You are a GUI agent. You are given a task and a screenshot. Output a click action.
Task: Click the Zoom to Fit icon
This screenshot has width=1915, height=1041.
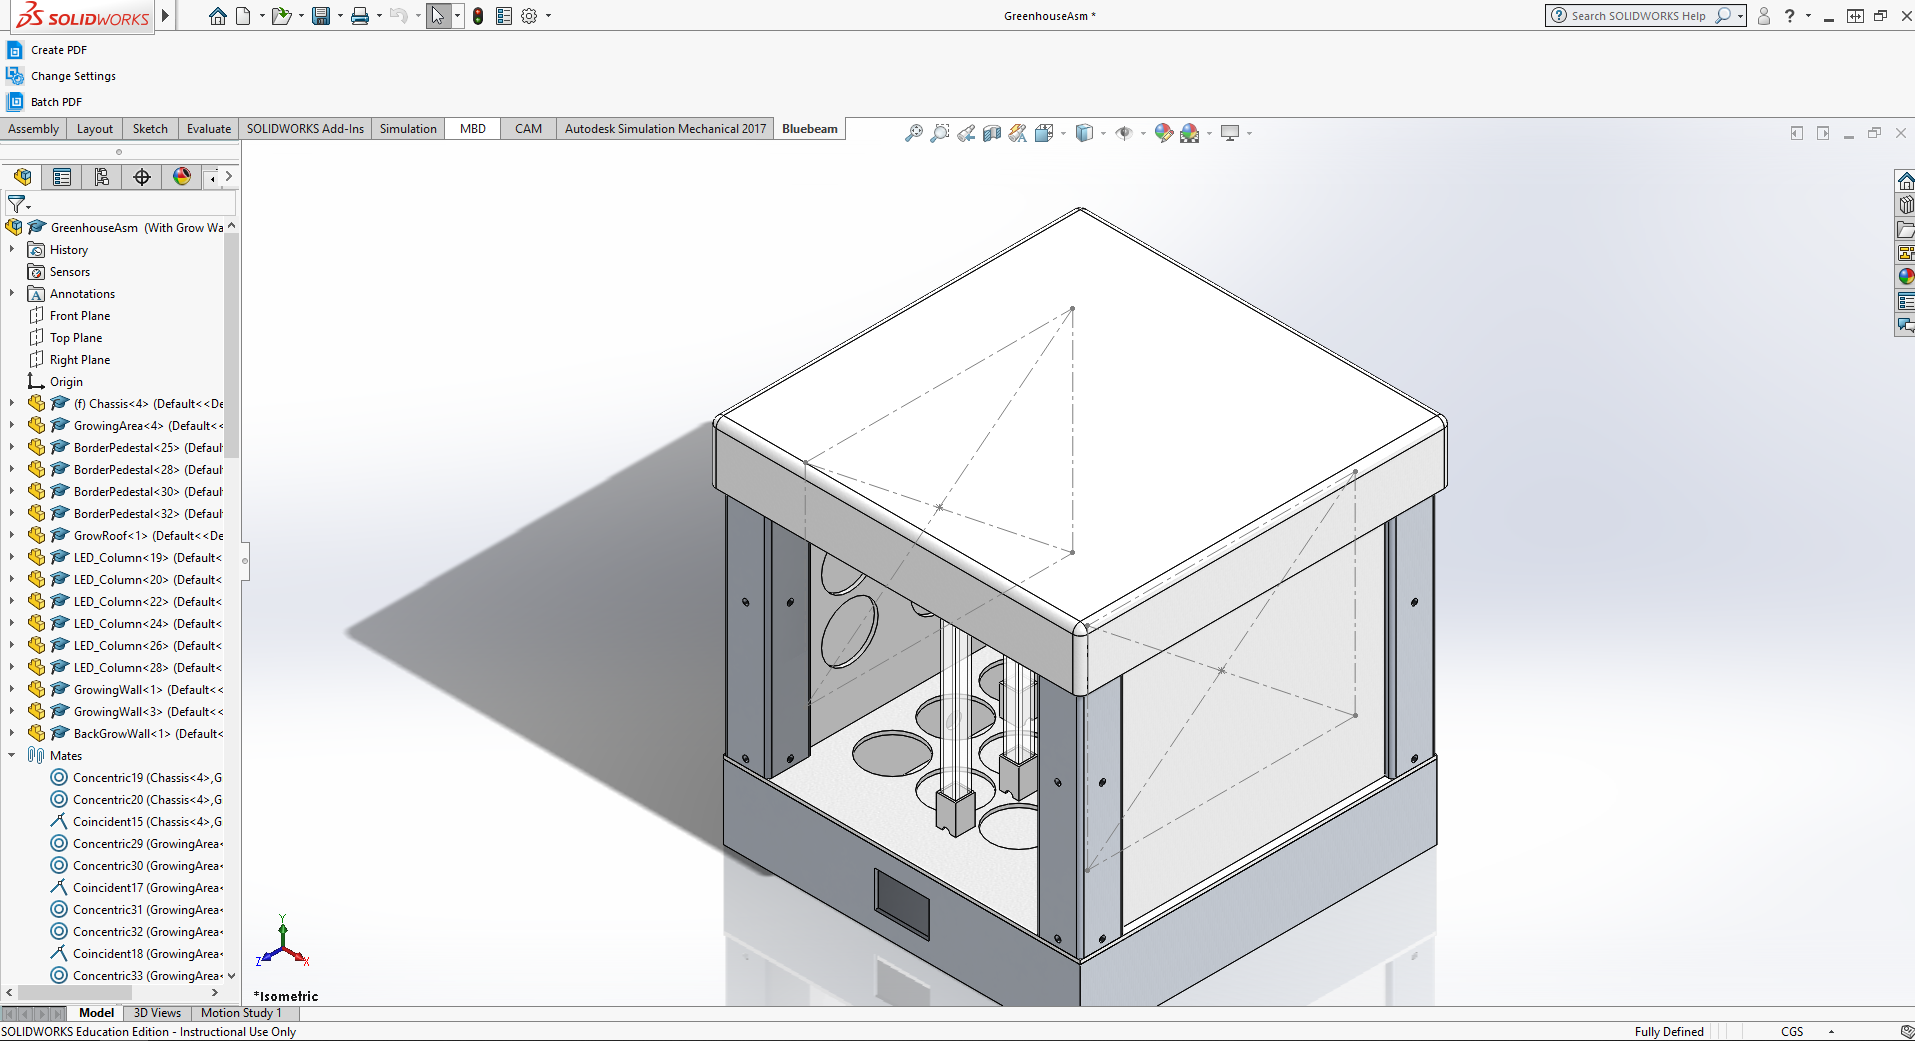[914, 133]
